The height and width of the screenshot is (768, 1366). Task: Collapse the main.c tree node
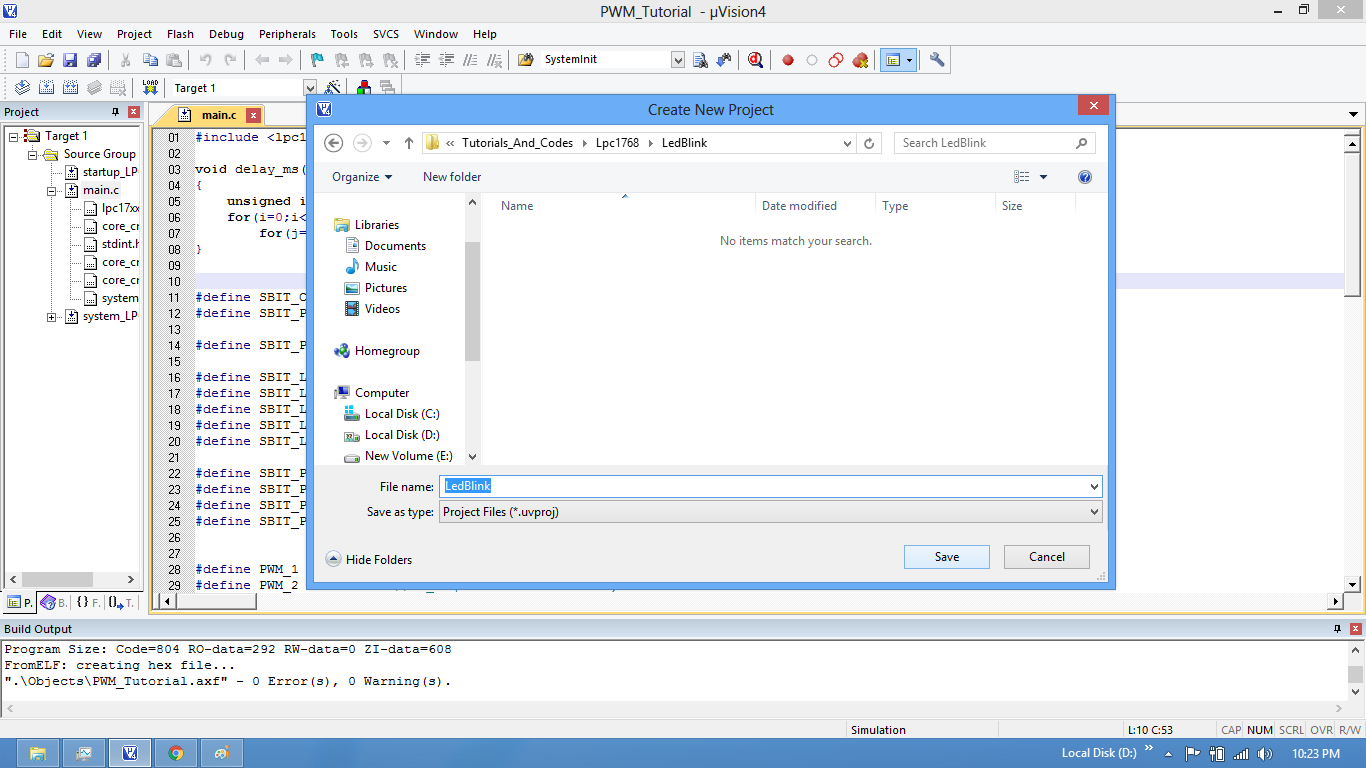click(x=52, y=190)
